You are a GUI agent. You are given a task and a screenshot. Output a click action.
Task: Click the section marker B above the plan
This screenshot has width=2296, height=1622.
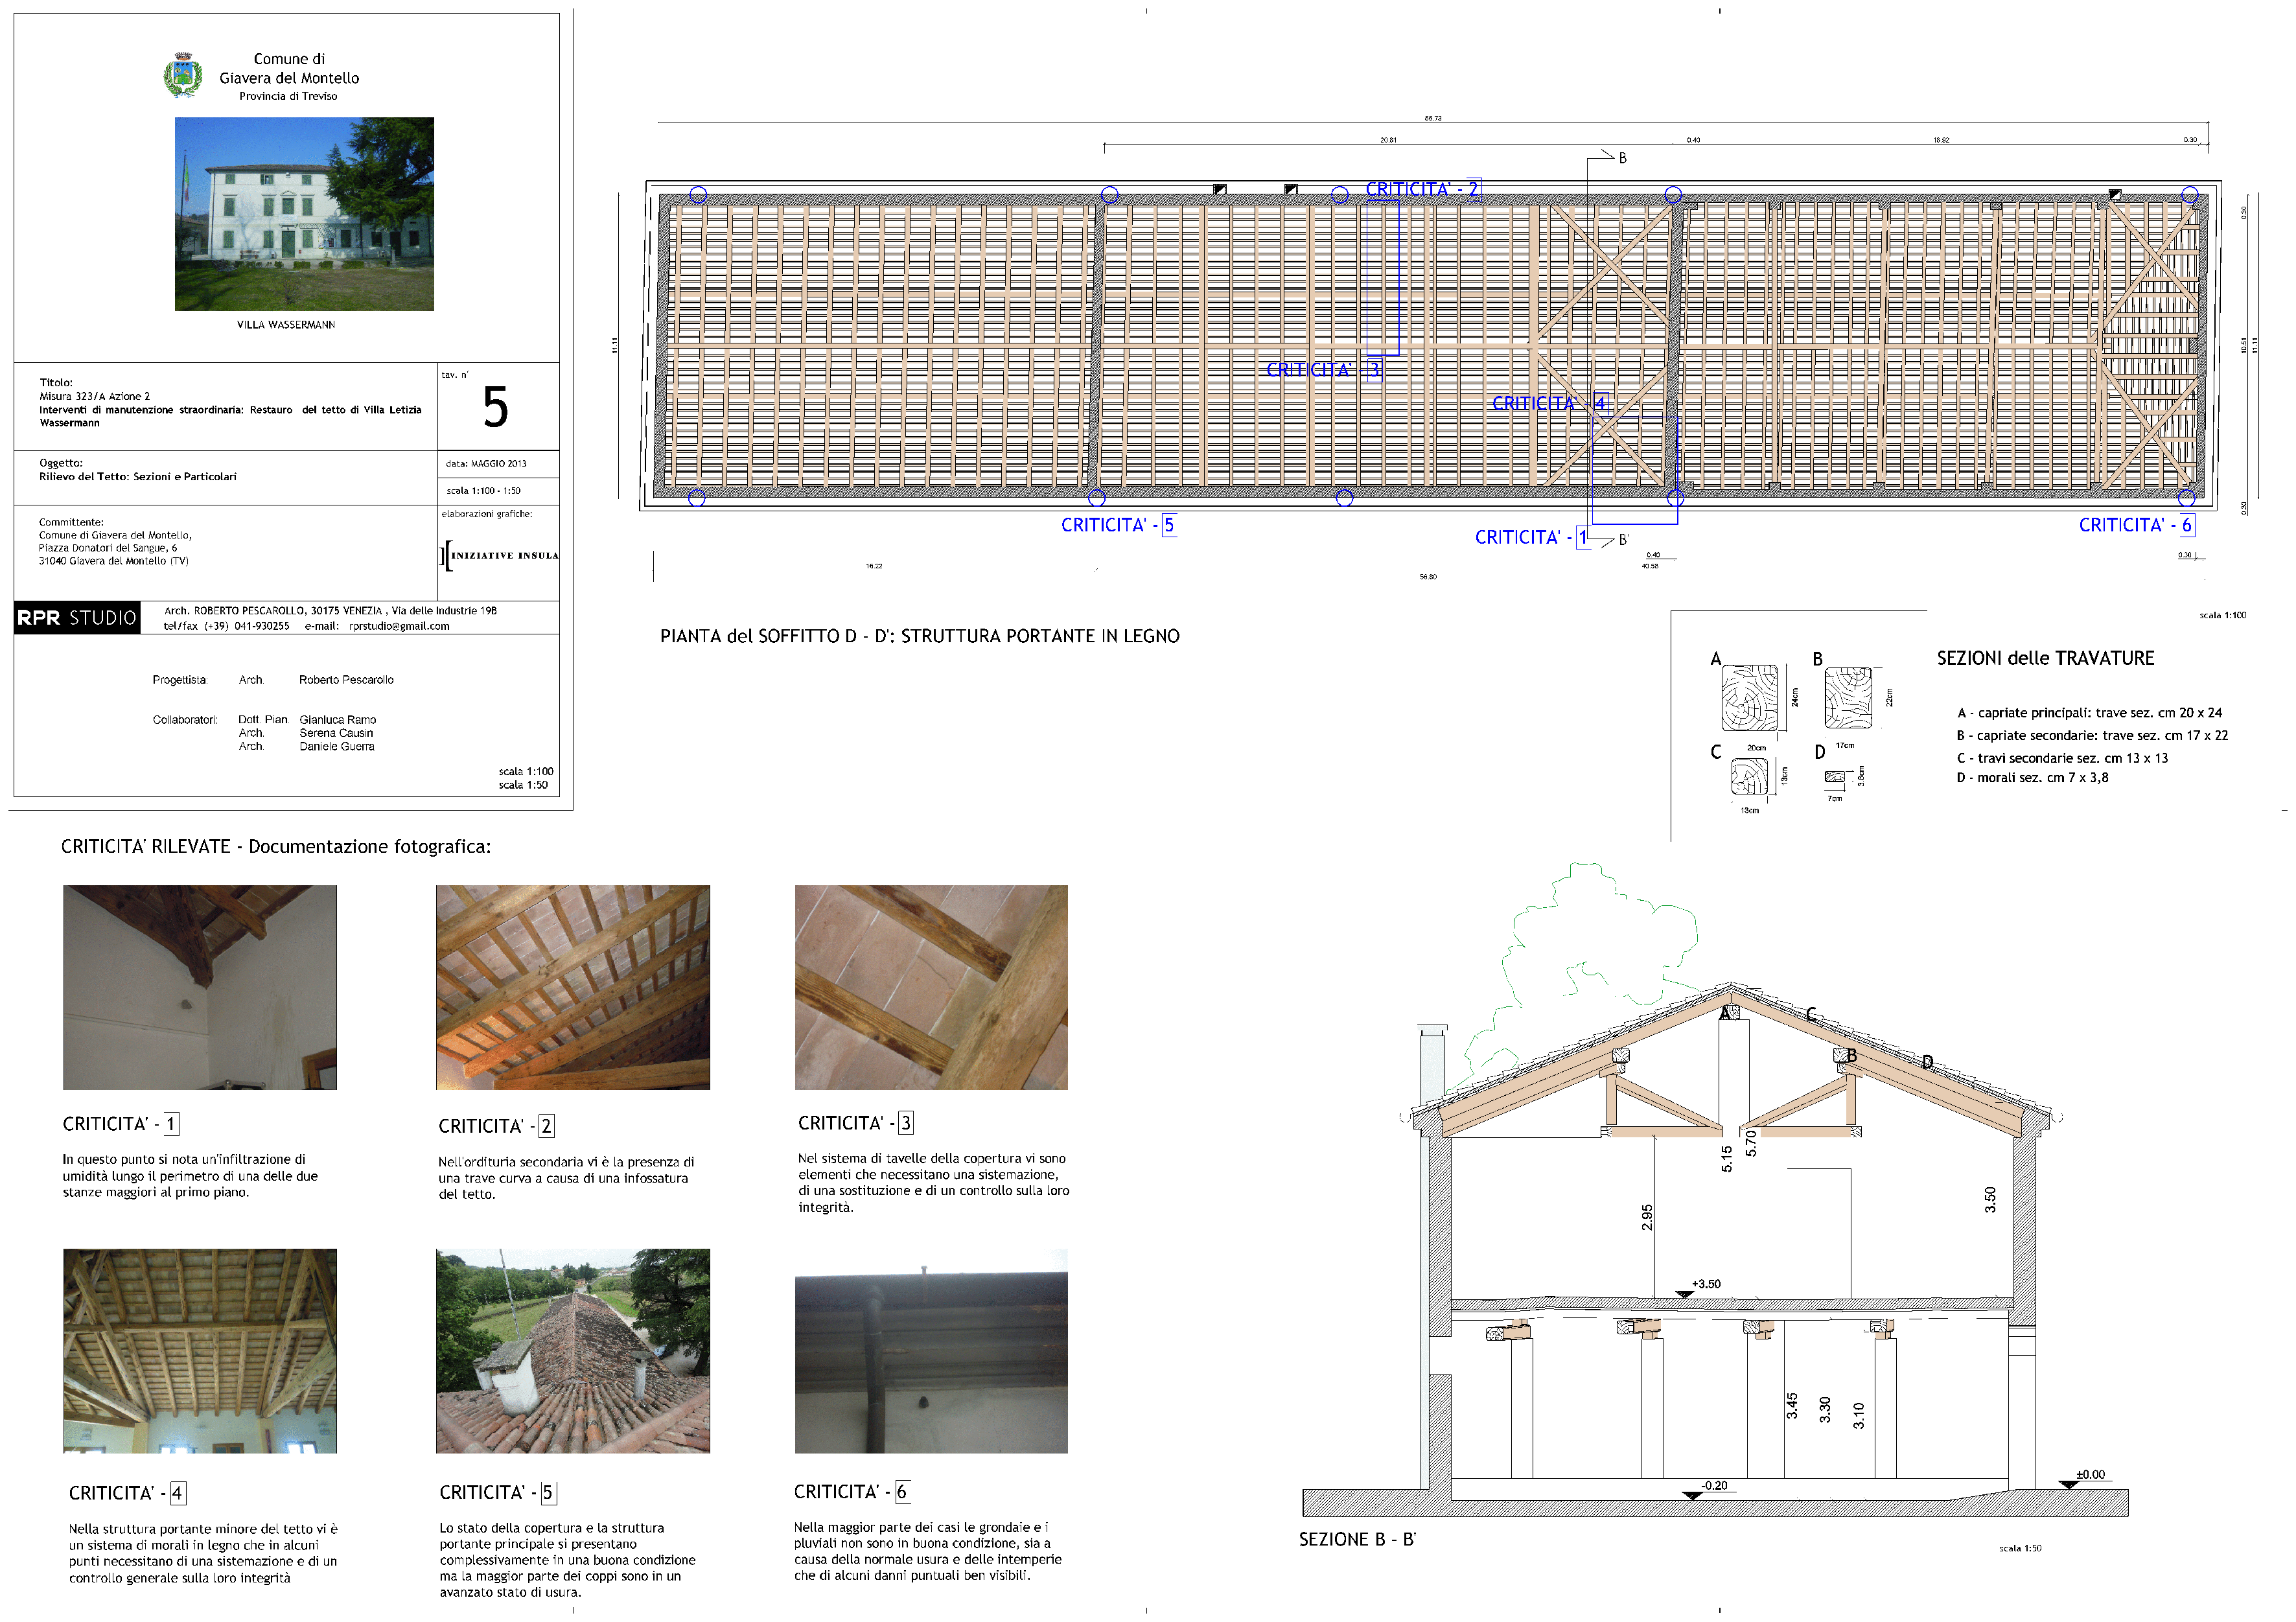click(1622, 158)
